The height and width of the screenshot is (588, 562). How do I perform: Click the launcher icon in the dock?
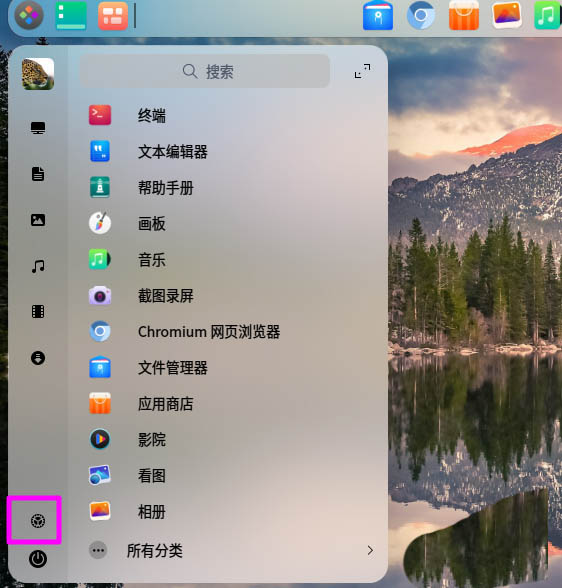coord(29,15)
